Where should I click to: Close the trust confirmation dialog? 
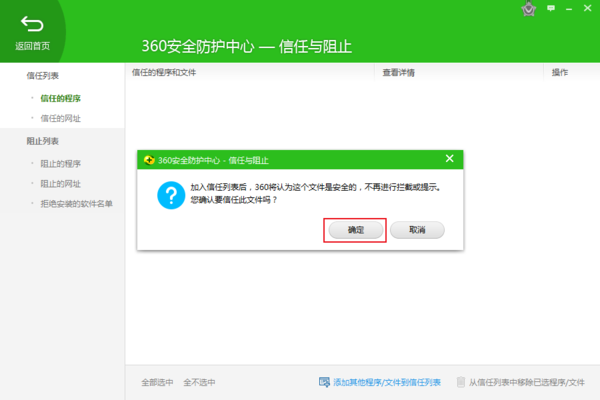(x=450, y=159)
